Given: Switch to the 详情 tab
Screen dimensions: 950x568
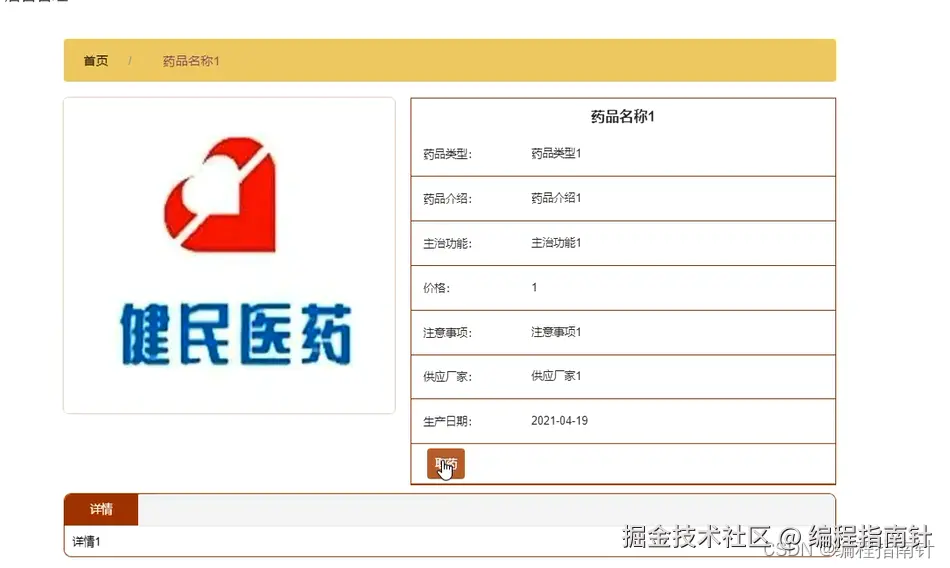Looking at the screenshot, I should tap(101, 509).
